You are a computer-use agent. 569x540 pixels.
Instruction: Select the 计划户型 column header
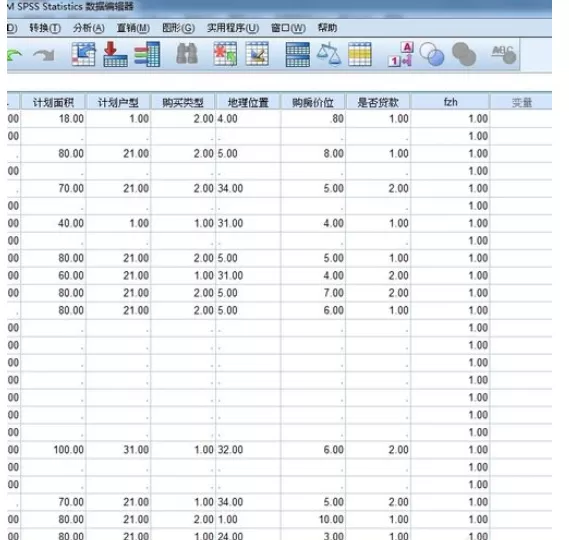click(118, 102)
